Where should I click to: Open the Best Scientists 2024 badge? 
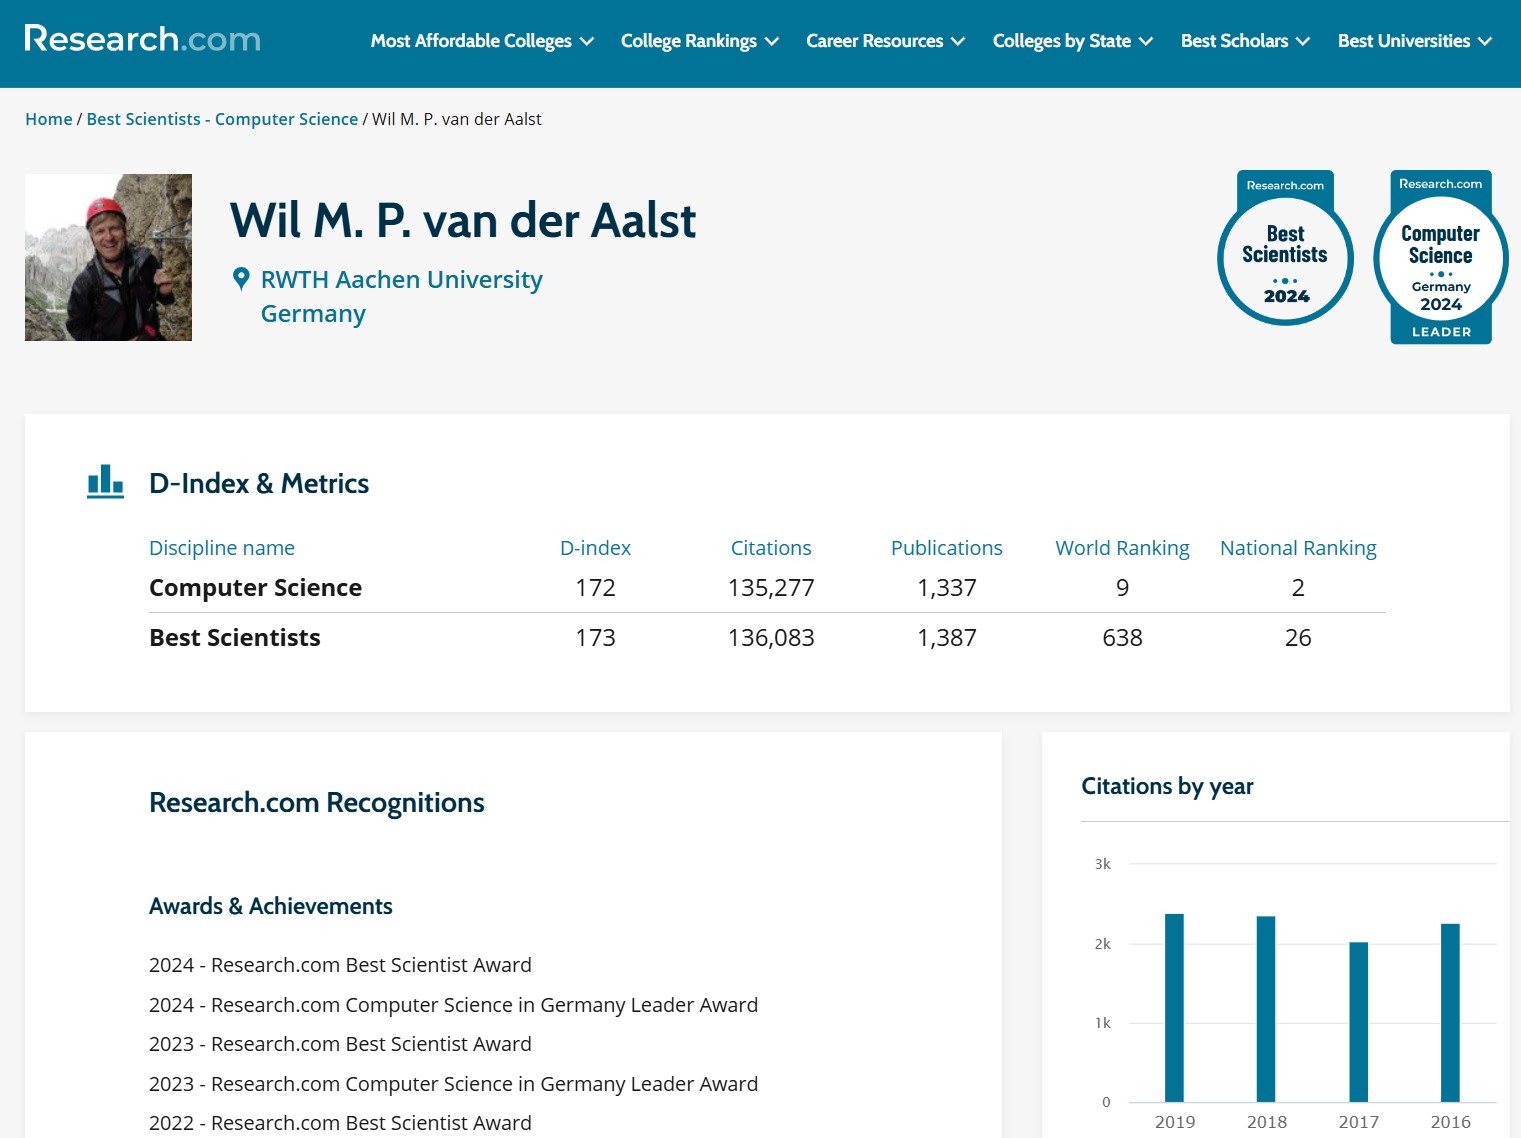coord(1286,248)
